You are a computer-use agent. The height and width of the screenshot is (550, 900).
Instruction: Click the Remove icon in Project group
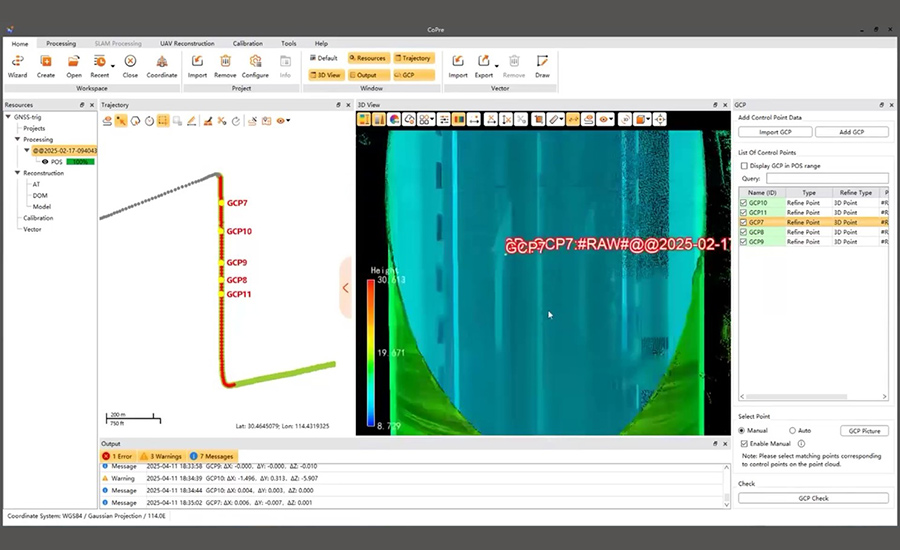point(225,64)
